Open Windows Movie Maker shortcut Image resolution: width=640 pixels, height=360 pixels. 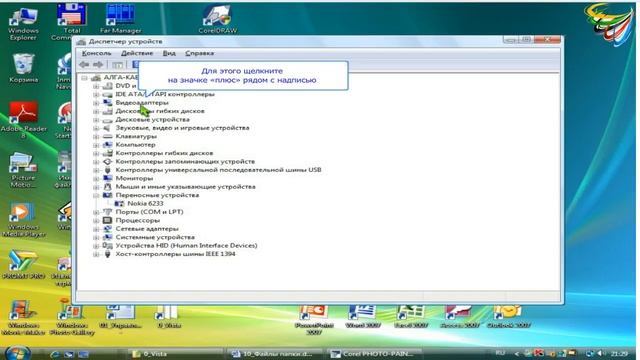point(23,317)
